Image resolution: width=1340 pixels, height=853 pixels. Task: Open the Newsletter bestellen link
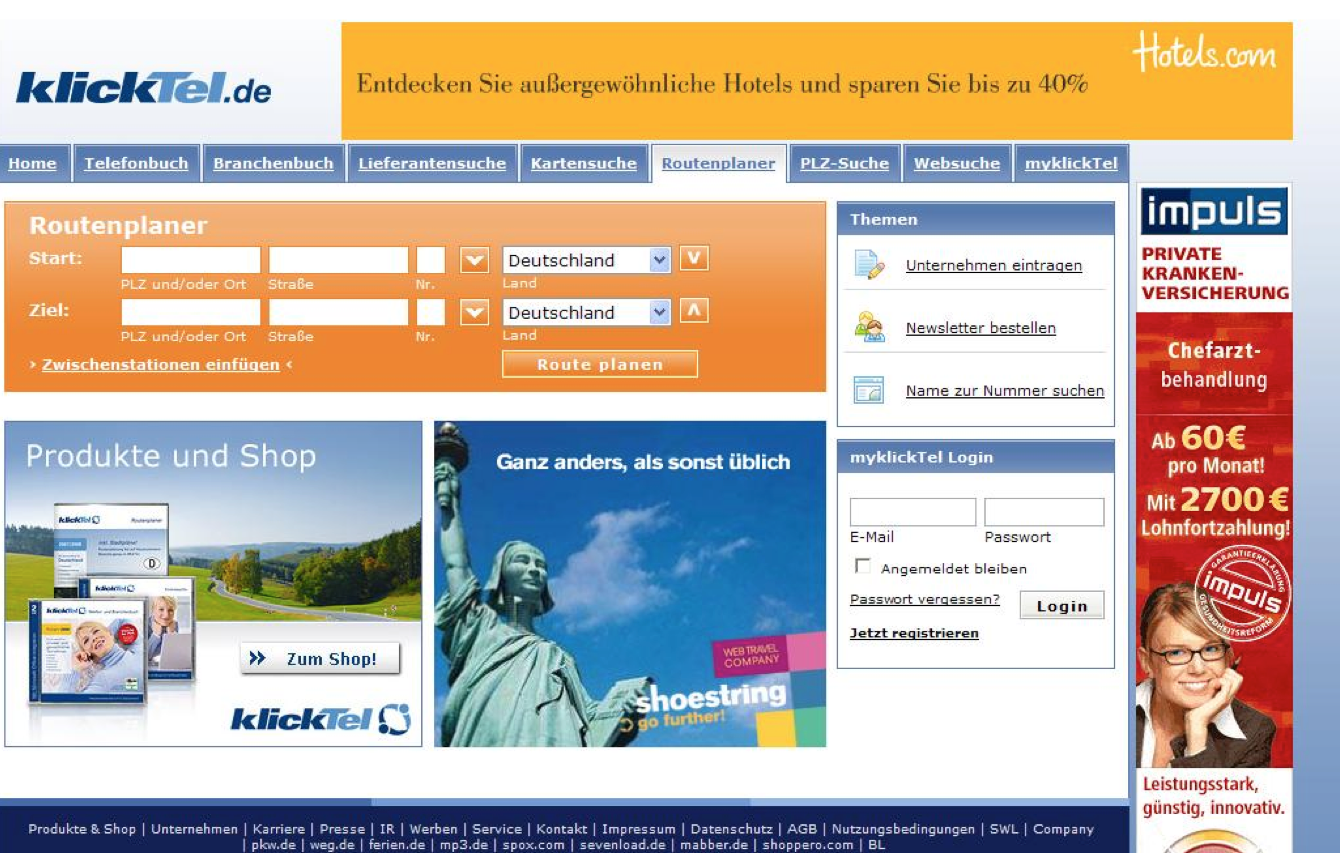pyautogui.click(x=981, y=328)
